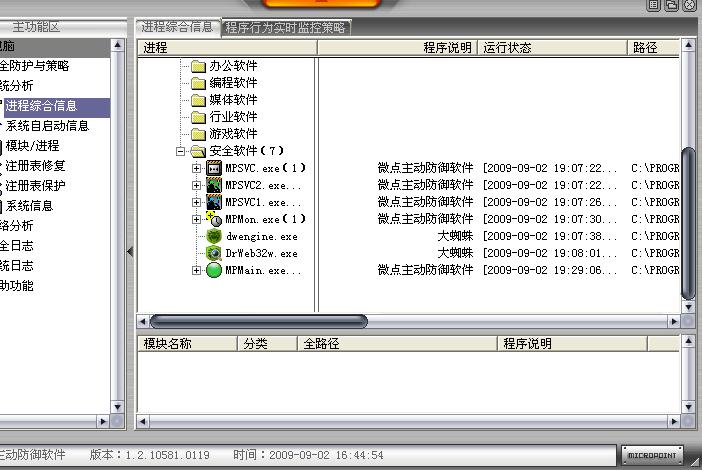Sort by the 模块名称 column header
Viewport: 702px width, 470px height.
point(187,344)
